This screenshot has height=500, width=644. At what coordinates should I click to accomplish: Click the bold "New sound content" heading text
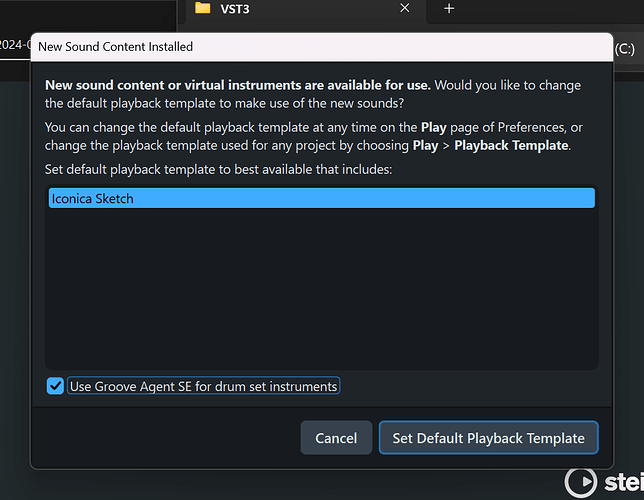tap(237, 85)
